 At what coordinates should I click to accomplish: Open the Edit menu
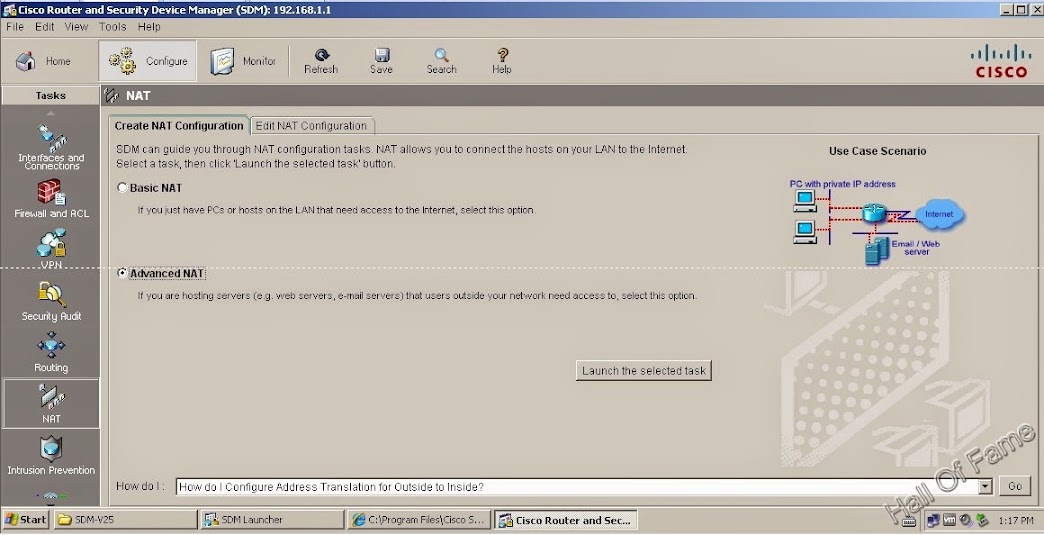pyautogui.click(x=45, y=27)
